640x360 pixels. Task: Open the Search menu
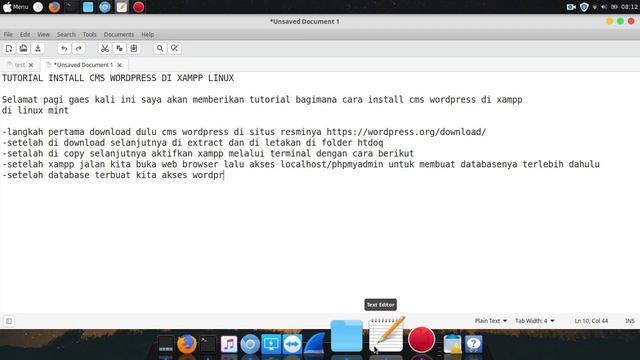pyautogui.click(x=66, y=34)
